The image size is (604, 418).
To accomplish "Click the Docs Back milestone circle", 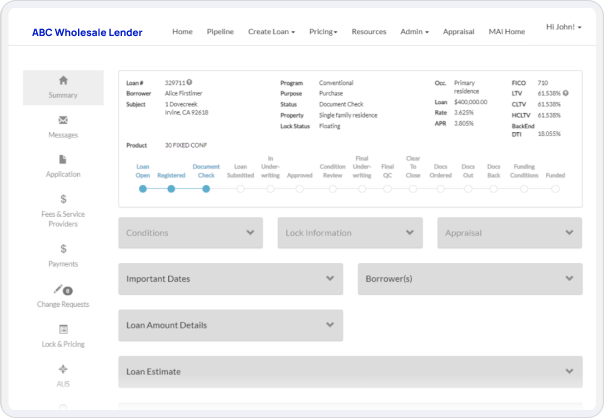I will [493, 189].
